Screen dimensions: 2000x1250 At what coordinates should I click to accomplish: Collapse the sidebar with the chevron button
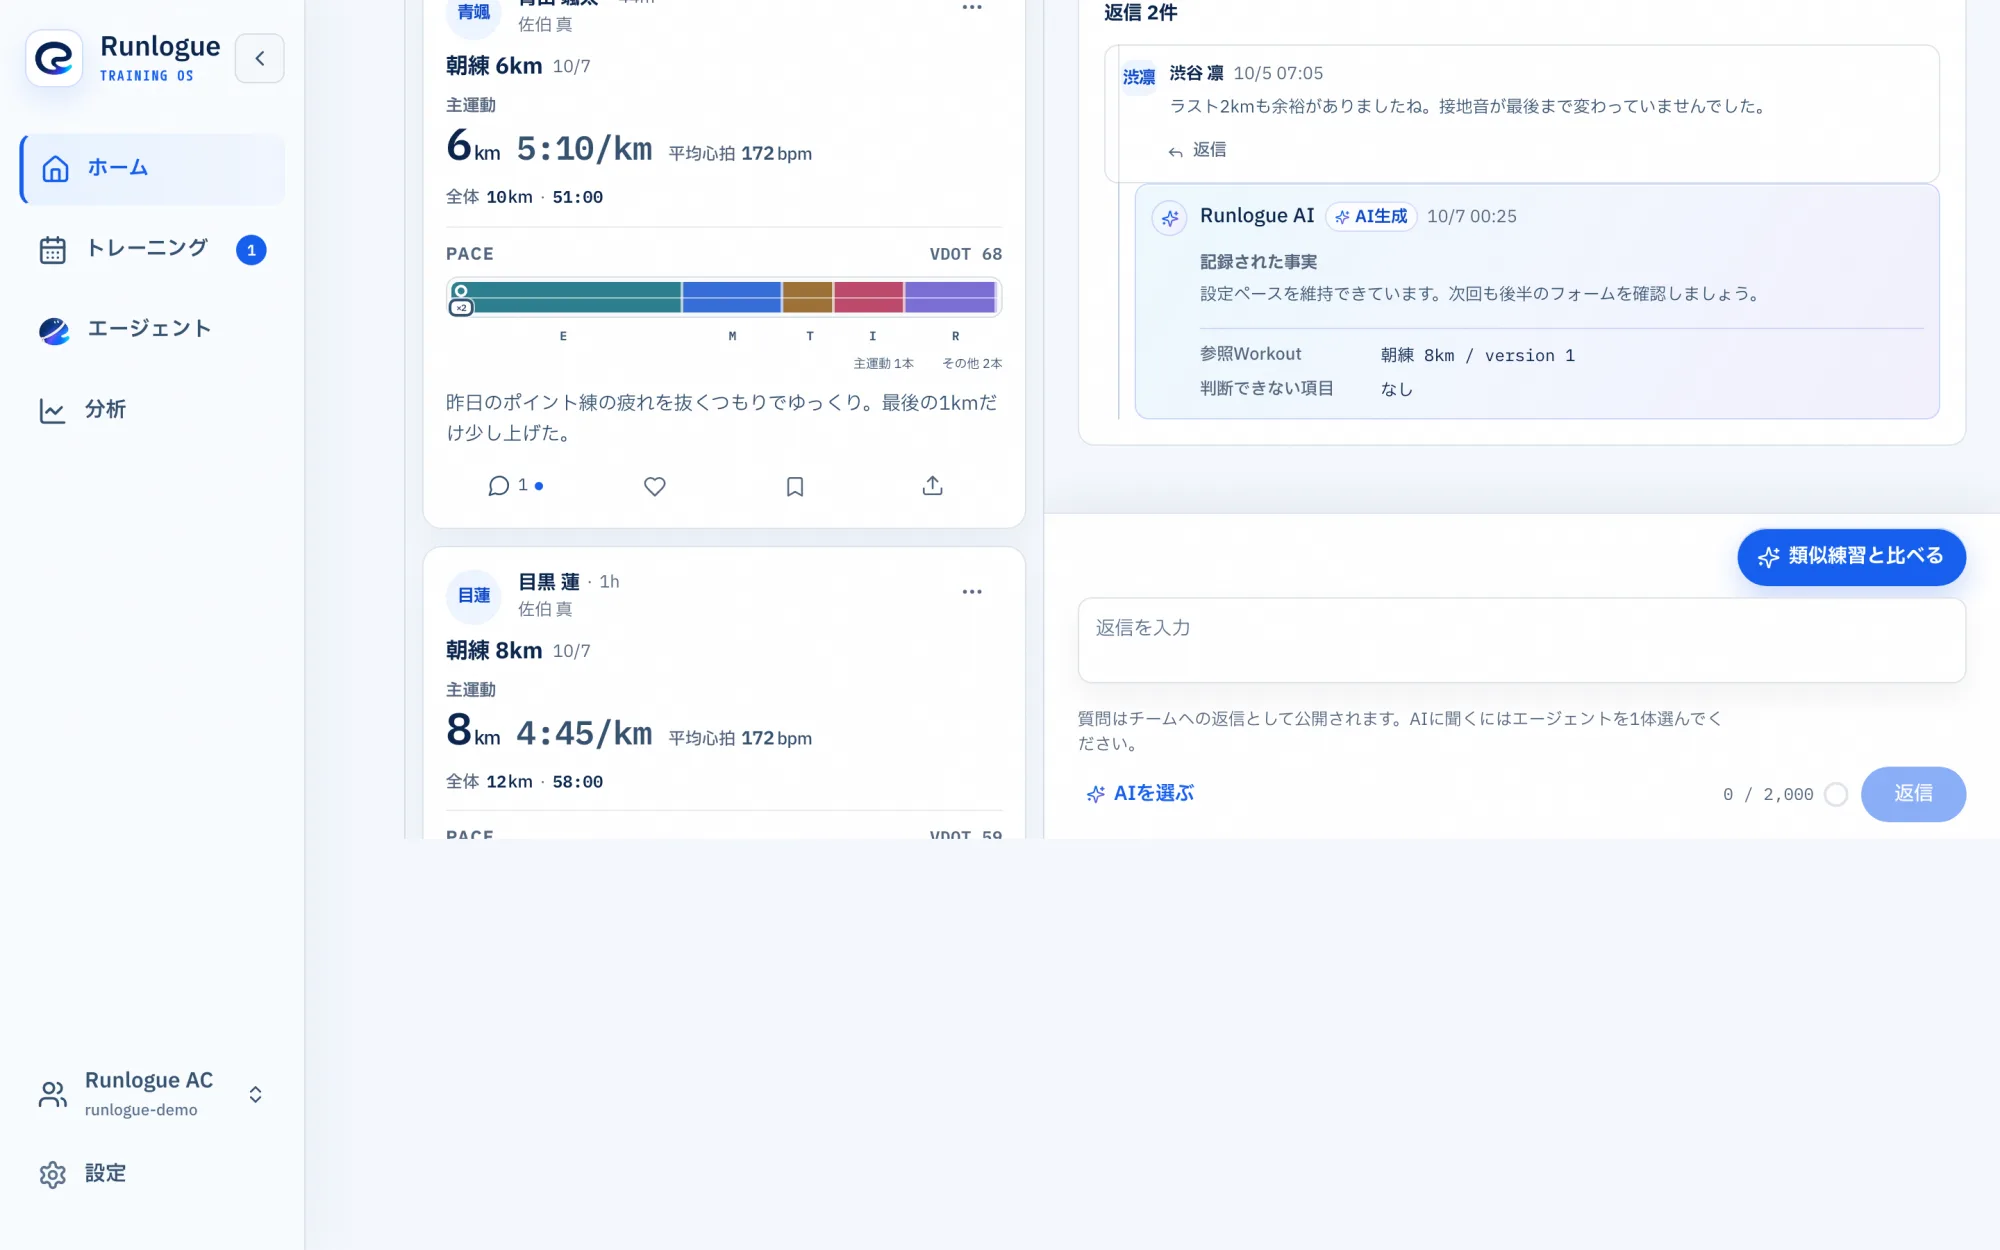tap(260, 58)
